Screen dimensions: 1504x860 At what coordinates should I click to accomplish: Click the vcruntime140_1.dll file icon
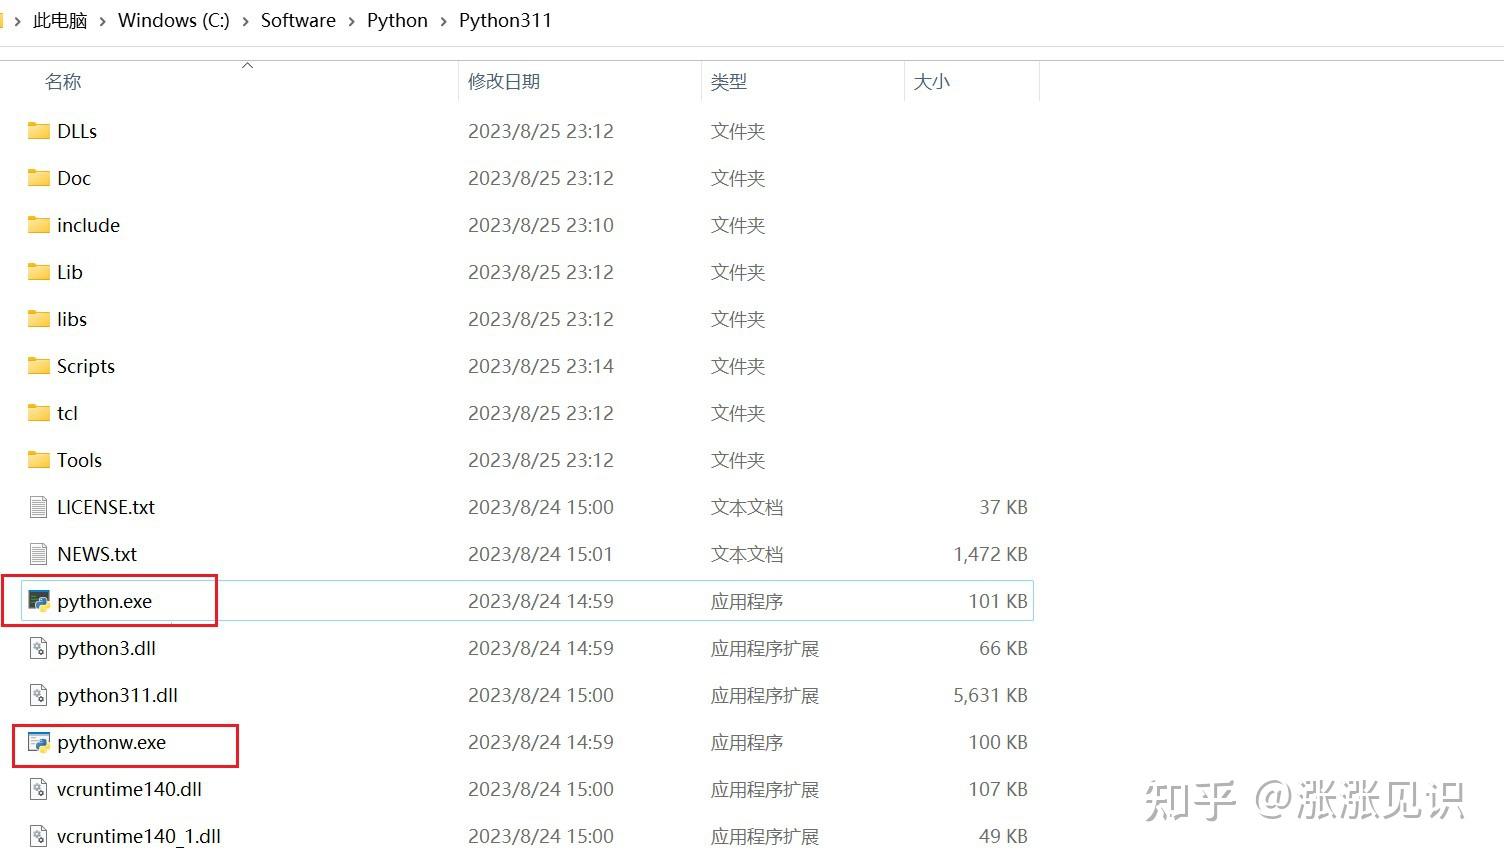(39, 836)
